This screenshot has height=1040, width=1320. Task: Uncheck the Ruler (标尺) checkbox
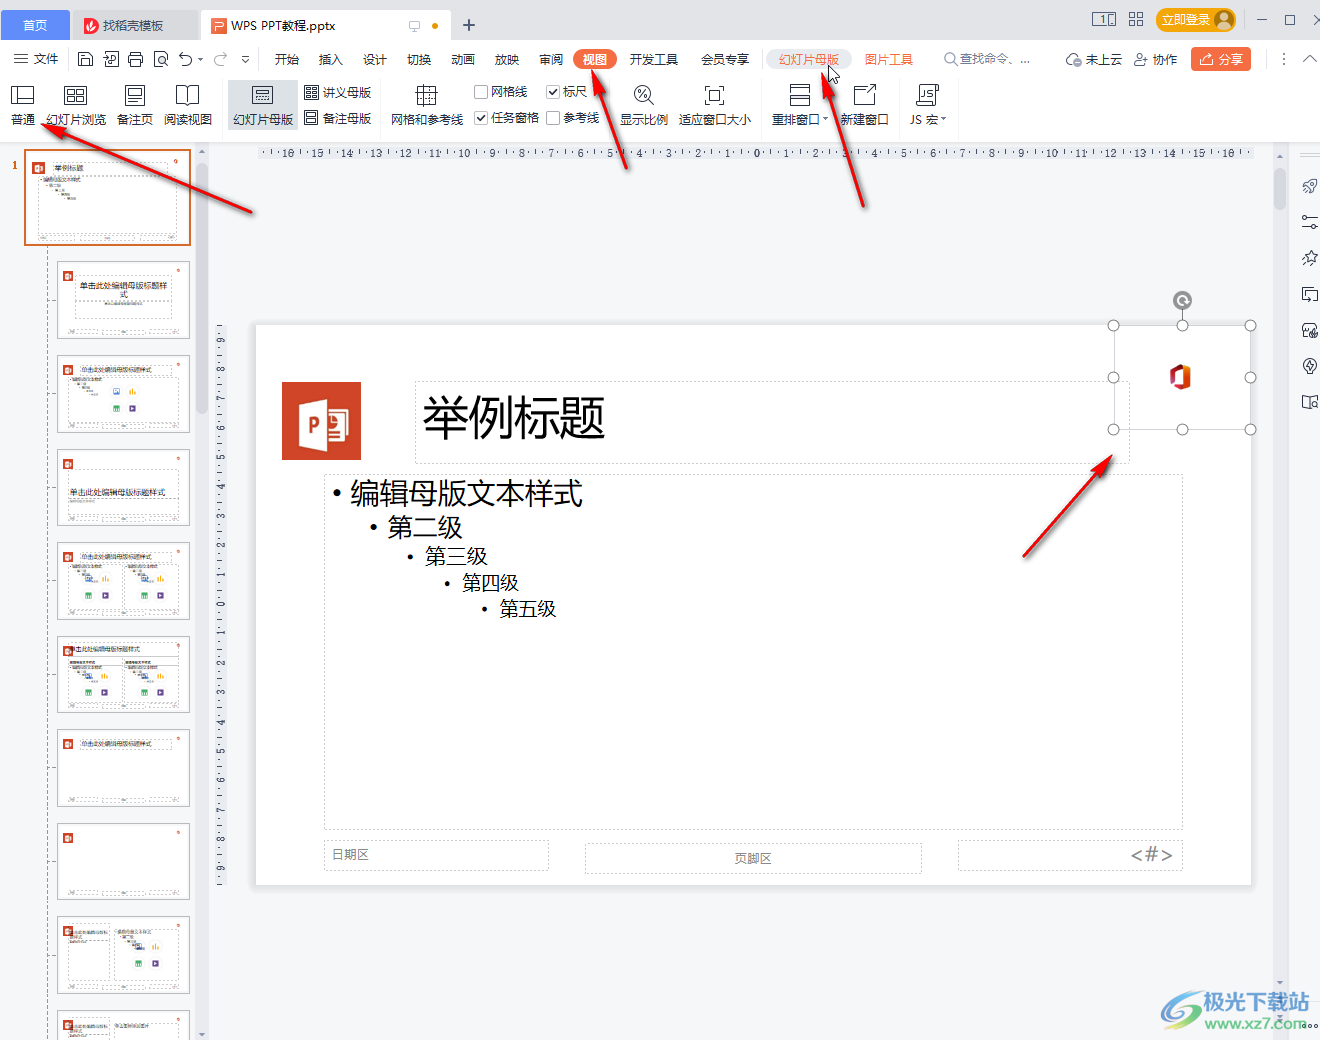tap(553, 92)
